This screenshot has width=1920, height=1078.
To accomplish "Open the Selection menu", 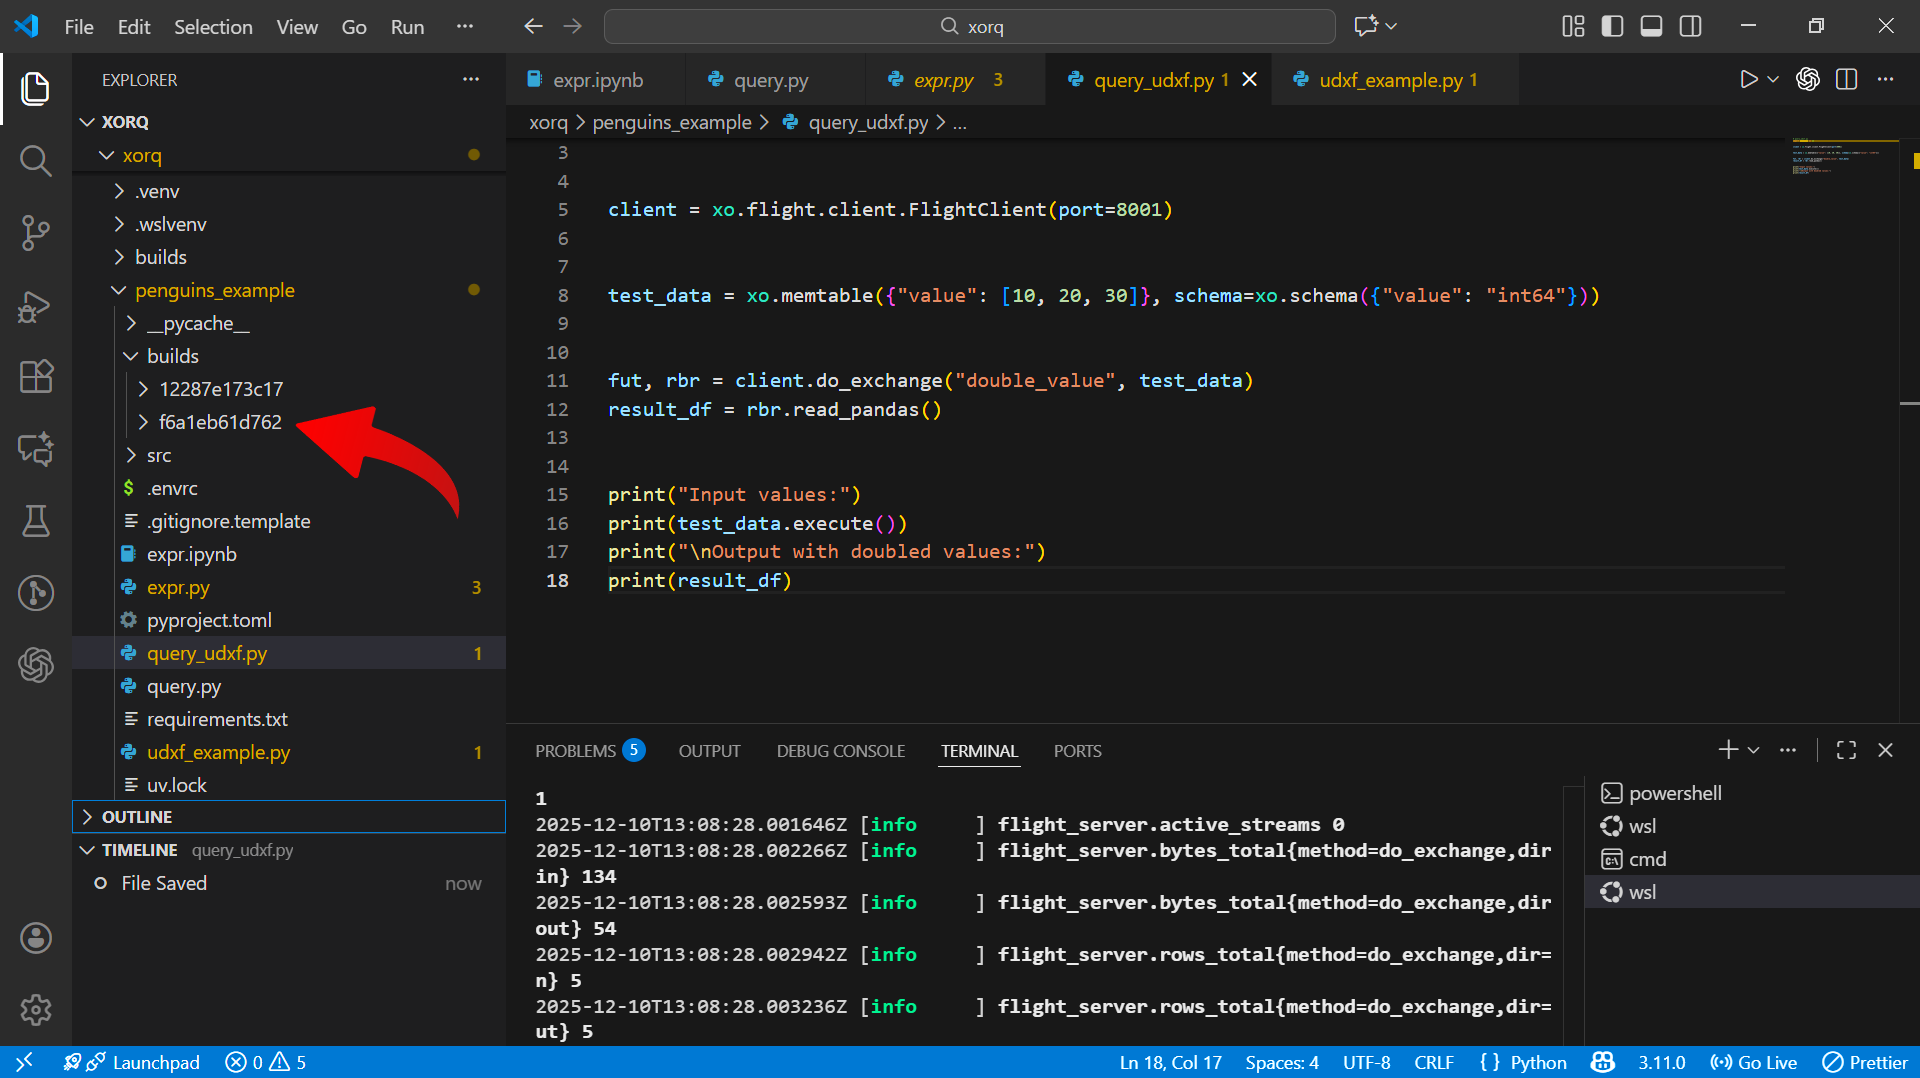I will coord(213,27).
